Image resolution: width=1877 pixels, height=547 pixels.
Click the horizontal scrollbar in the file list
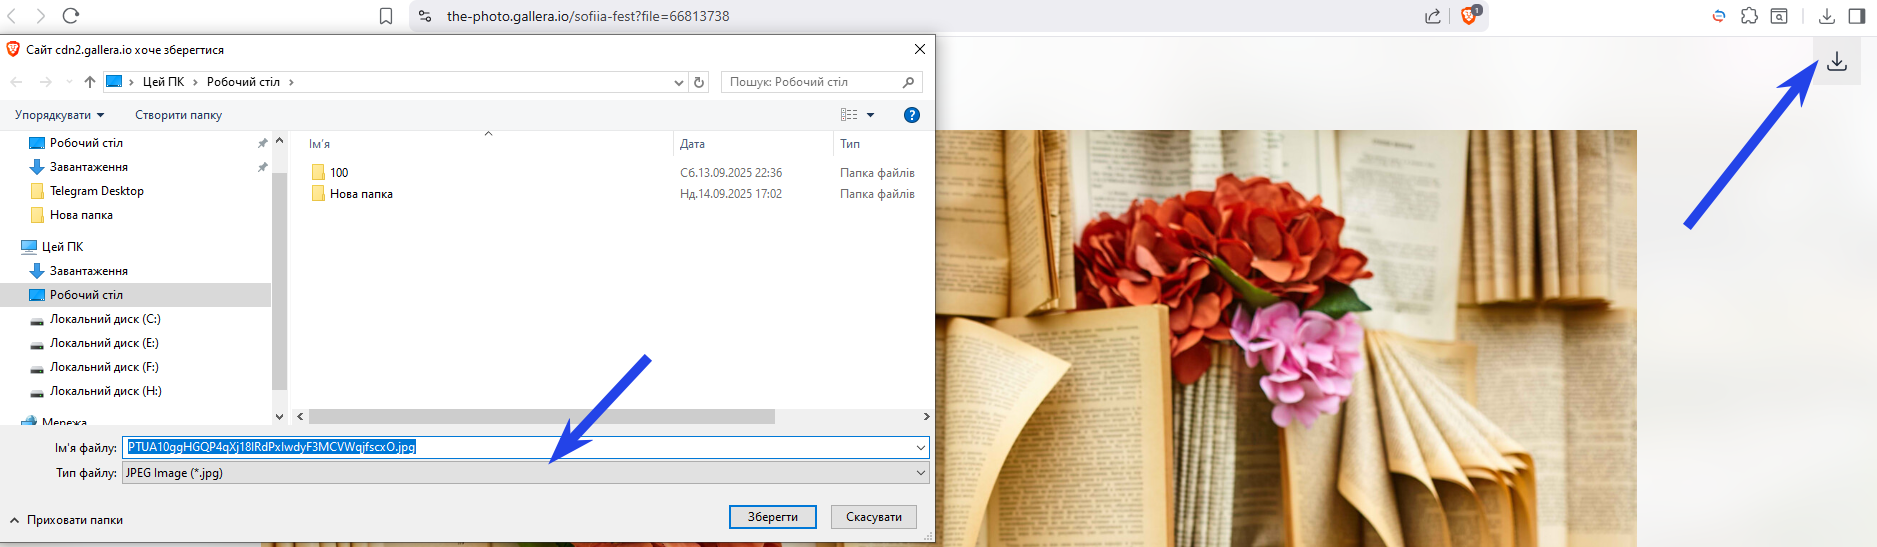click(x=542, y=416)
